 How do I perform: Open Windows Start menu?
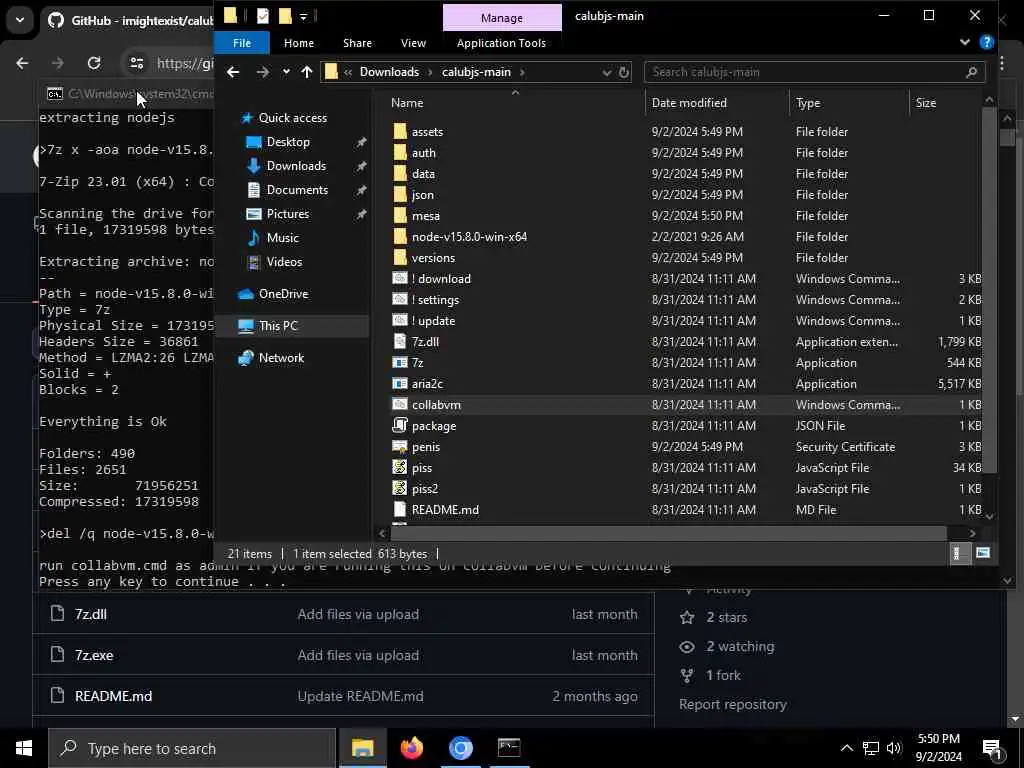pos(24,748)
